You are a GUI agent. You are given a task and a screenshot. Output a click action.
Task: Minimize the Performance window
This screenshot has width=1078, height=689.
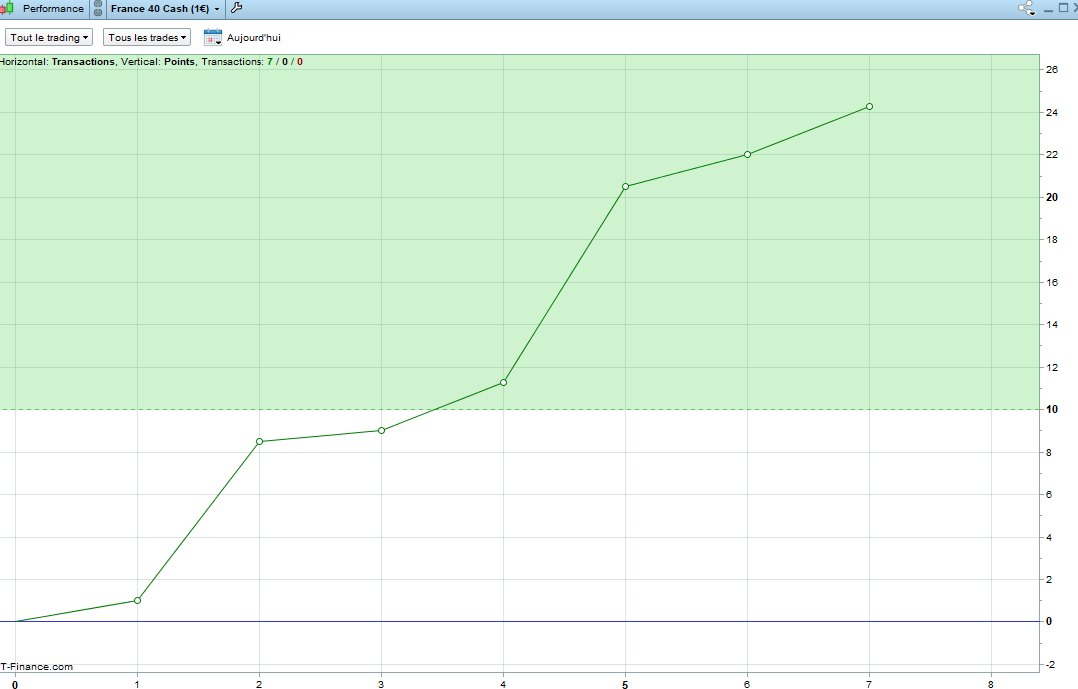click(1048, 10)
